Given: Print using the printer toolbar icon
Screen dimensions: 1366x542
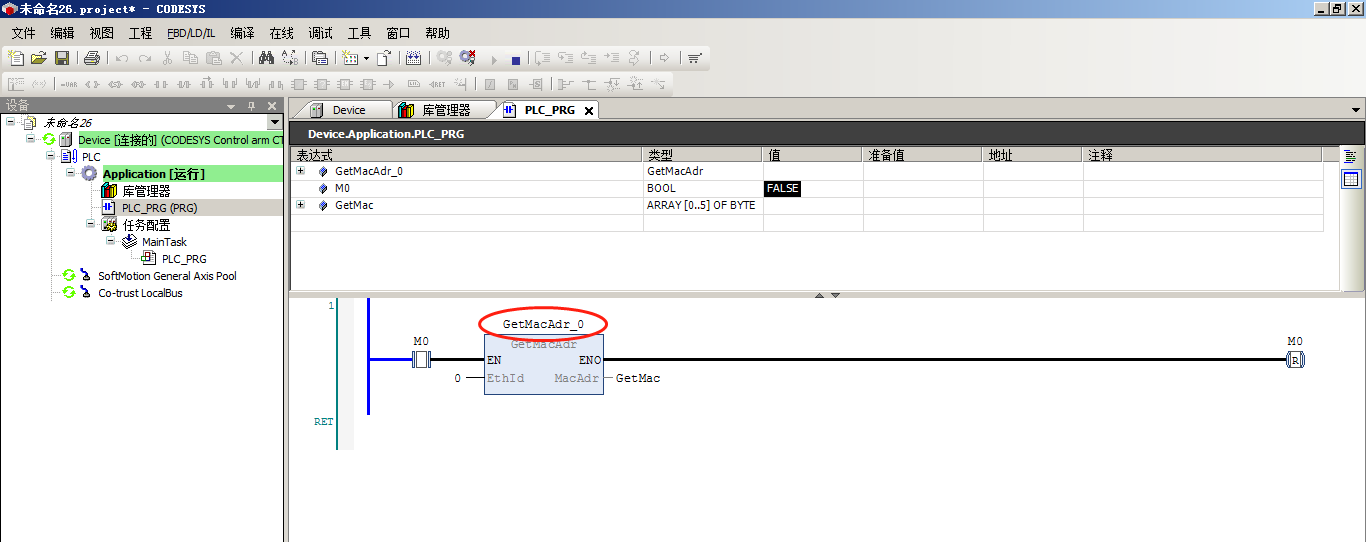Looking at the screenshot, I should 91,58.
